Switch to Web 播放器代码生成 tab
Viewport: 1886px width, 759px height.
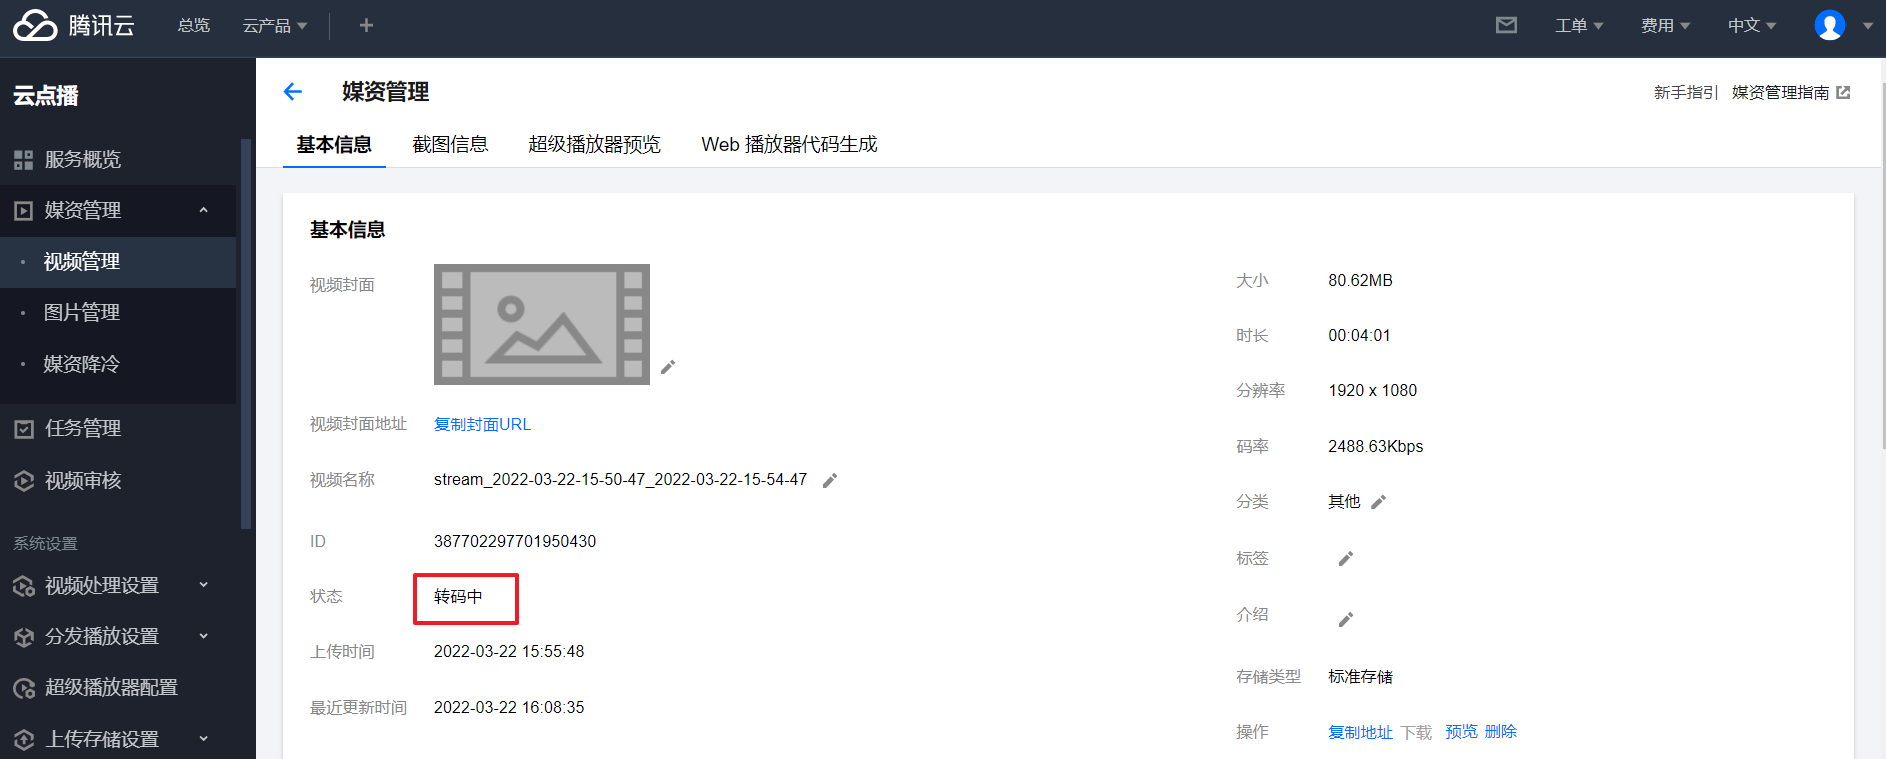click(789, 144)
